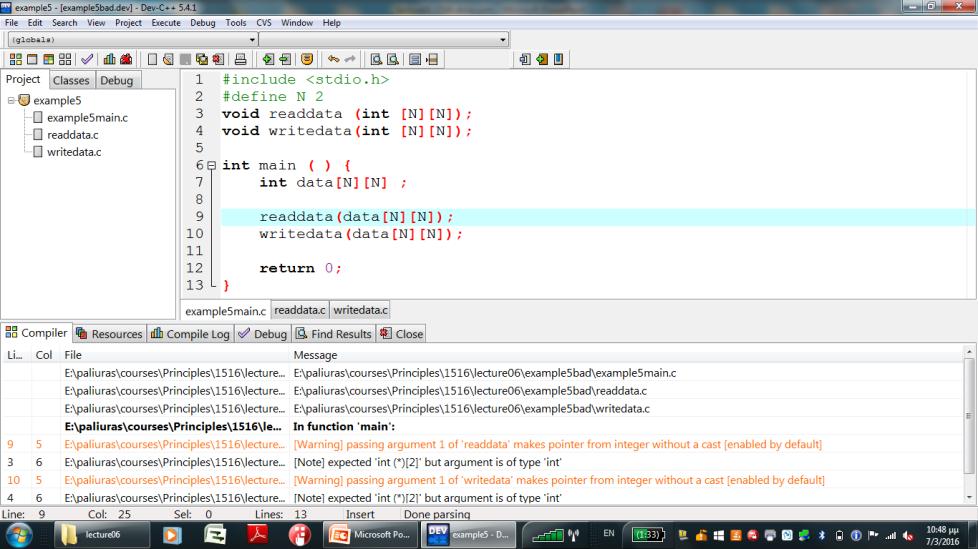
Task: Click the Find magnifier icon
Action: pos(376,59)
